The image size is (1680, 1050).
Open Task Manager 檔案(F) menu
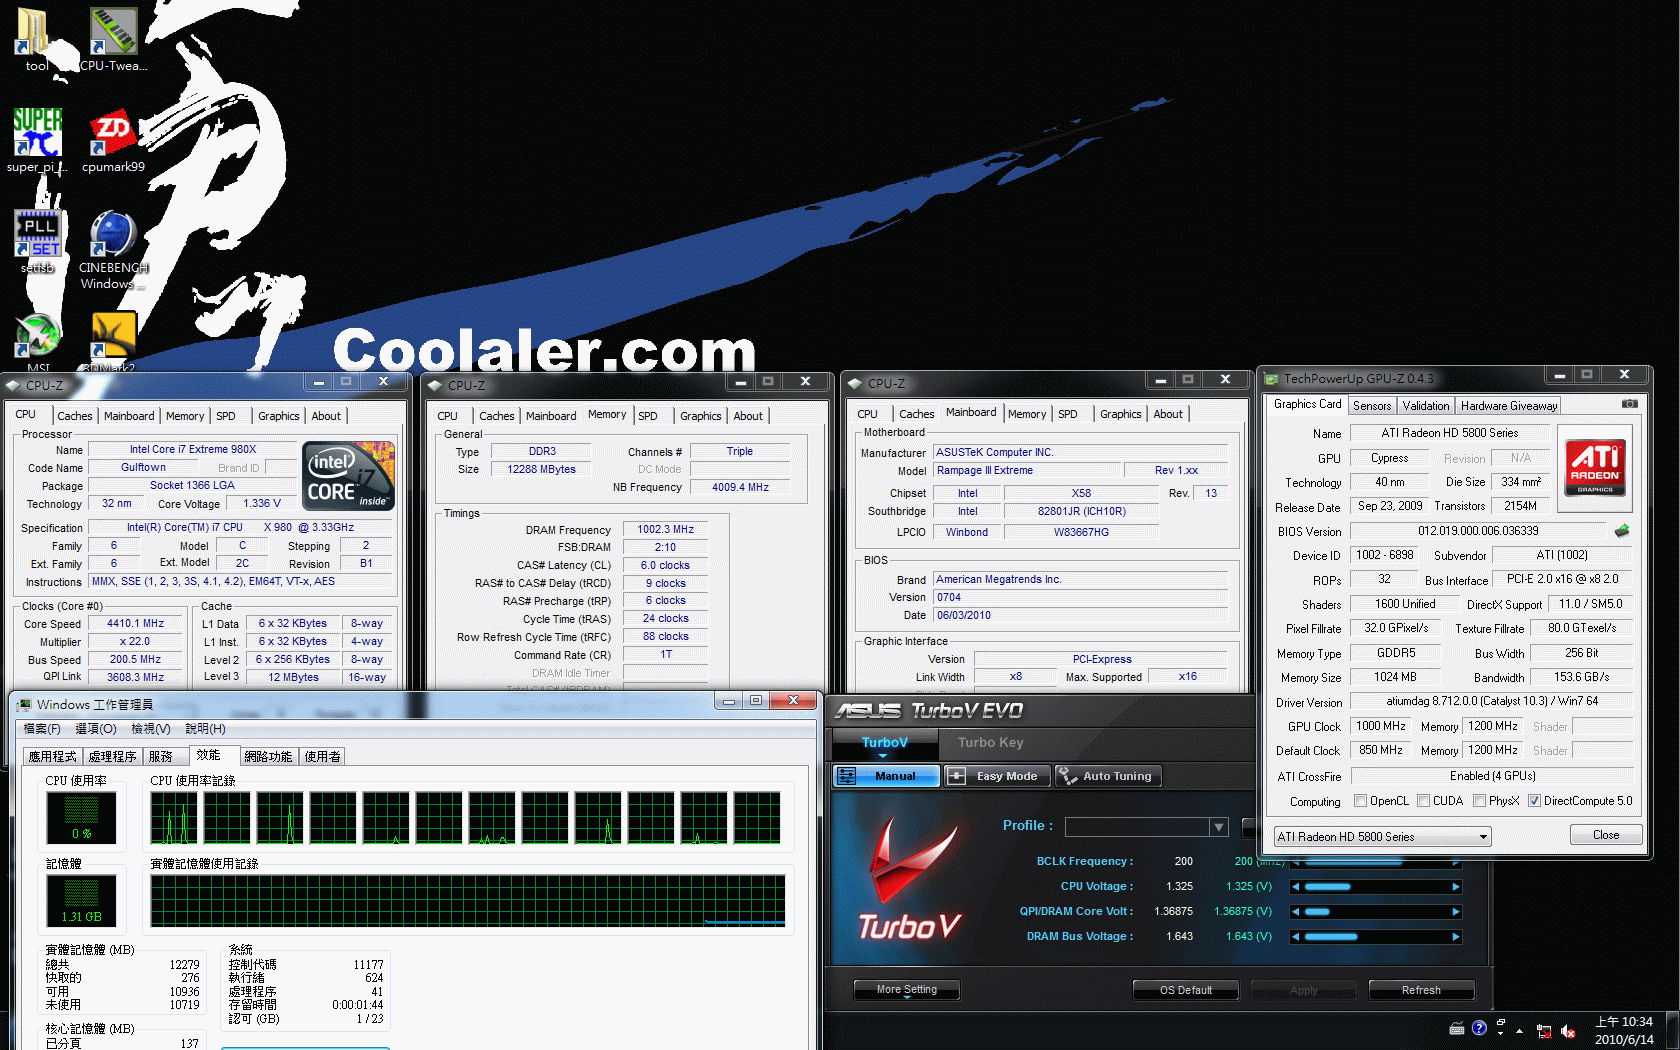click(x=42, y=729)
